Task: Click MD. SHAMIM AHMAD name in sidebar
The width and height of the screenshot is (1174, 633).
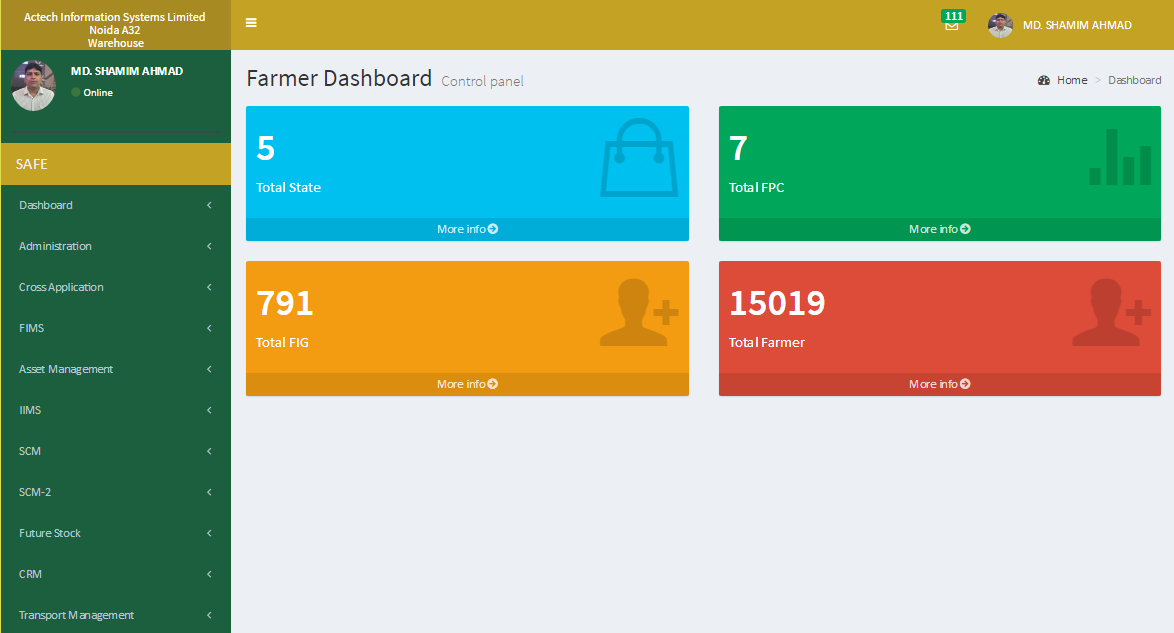Action: (x=127, y=71)
